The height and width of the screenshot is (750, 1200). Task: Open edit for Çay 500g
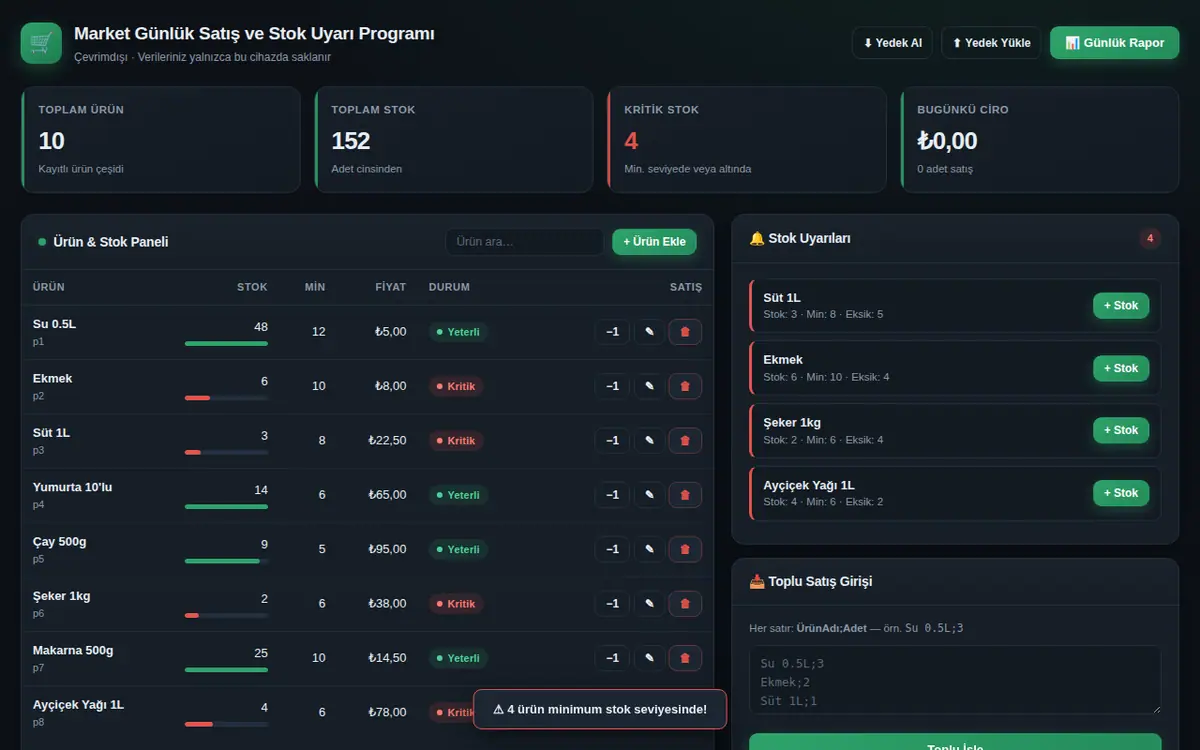[x=649, y=549]
